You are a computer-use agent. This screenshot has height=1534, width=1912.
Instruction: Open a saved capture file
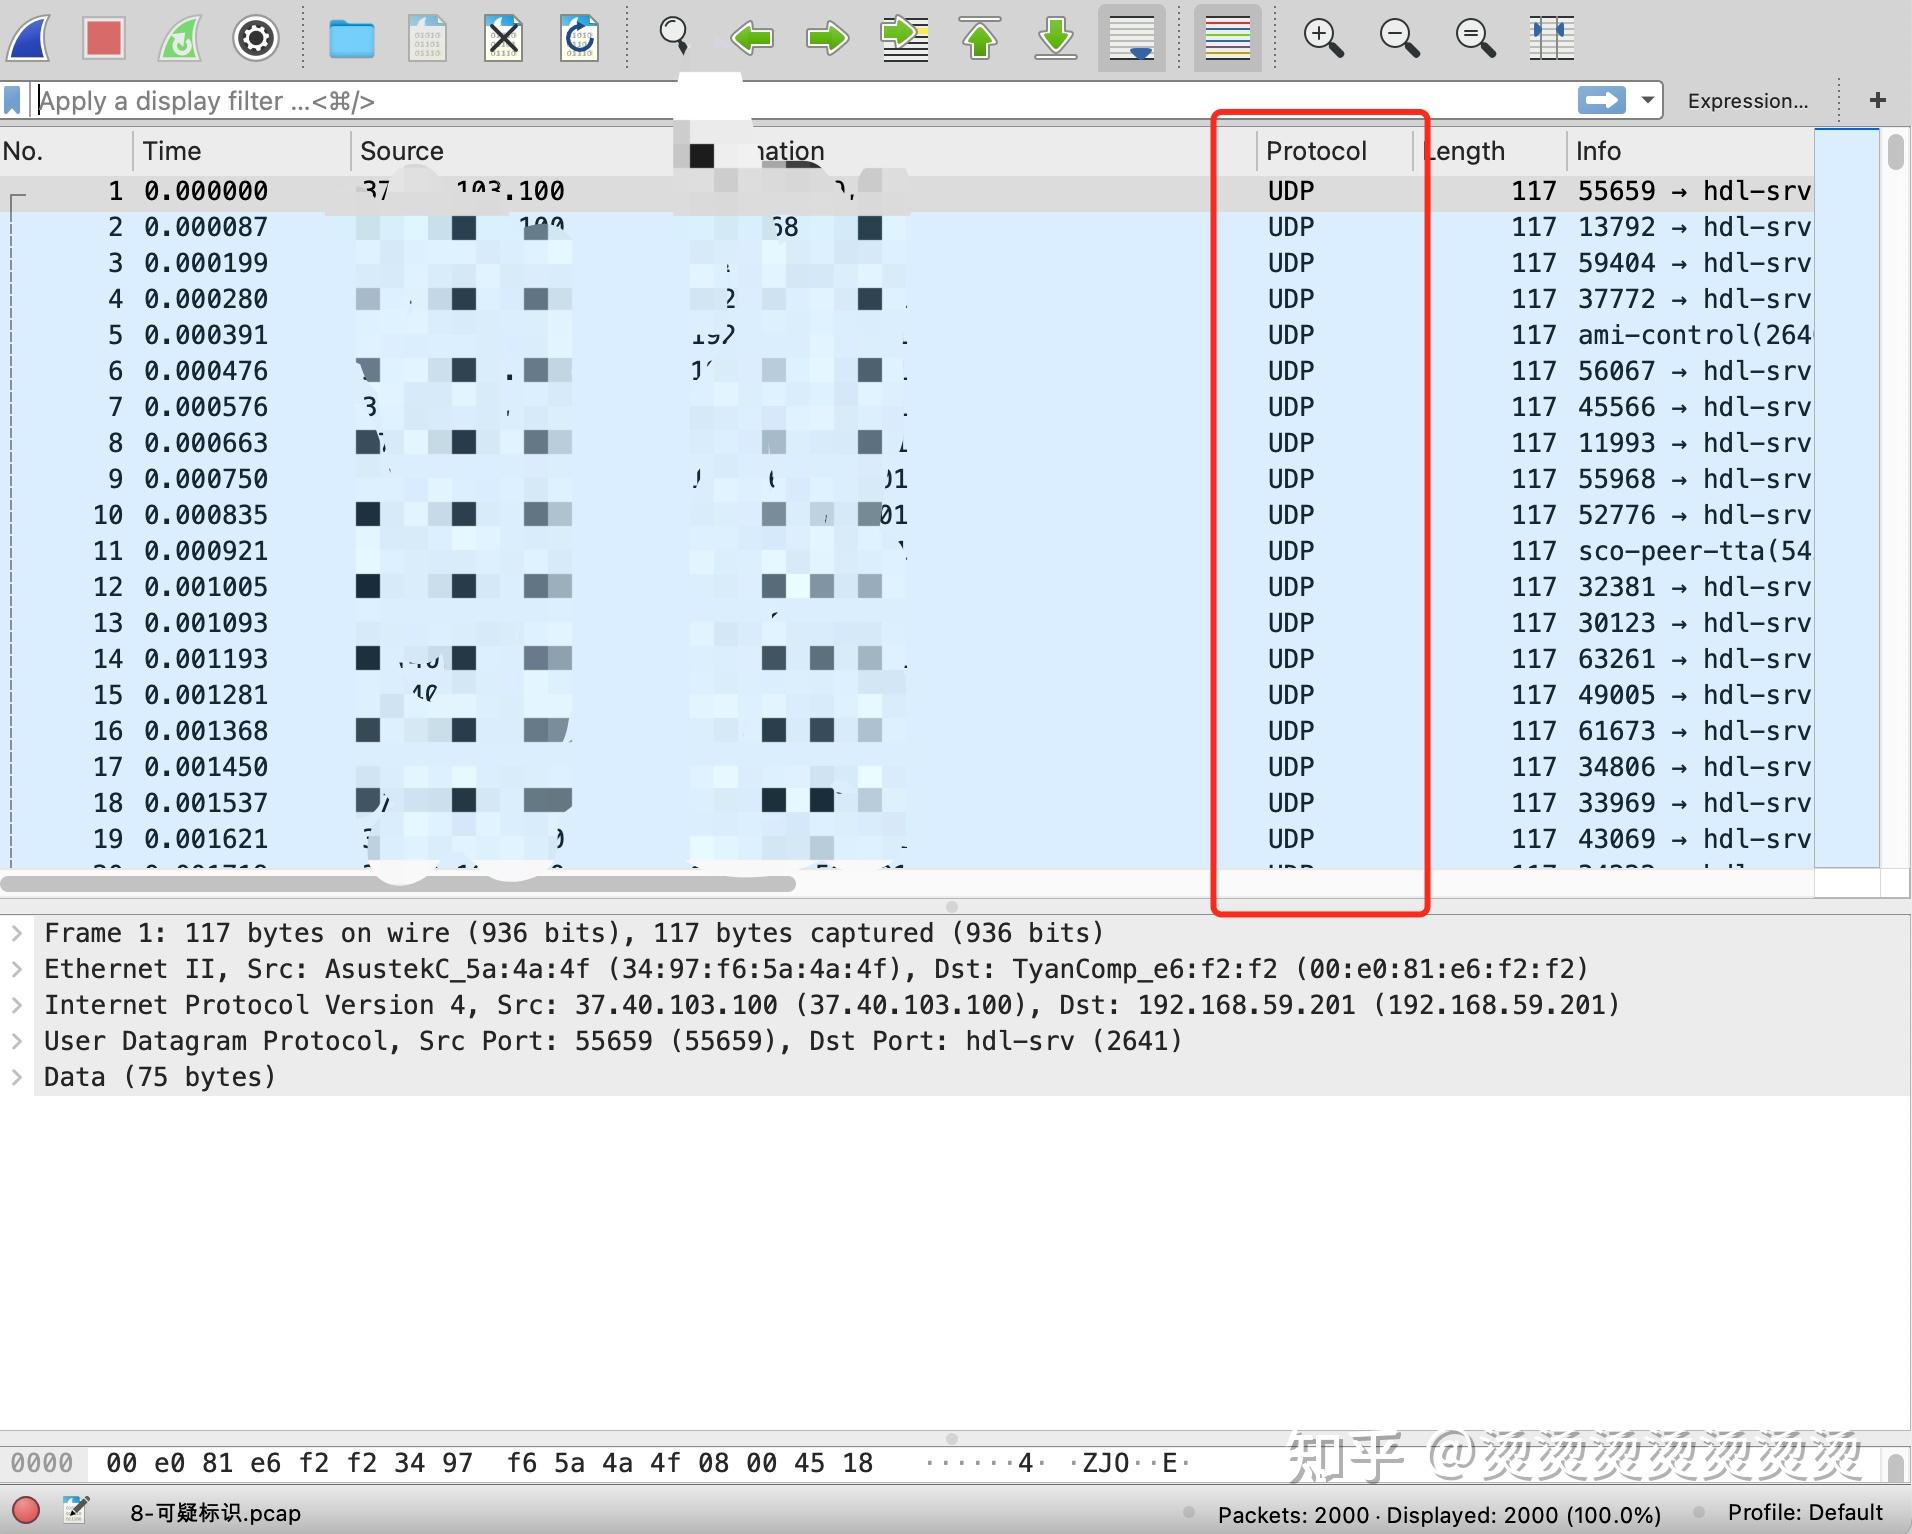[x=352, y=38]
